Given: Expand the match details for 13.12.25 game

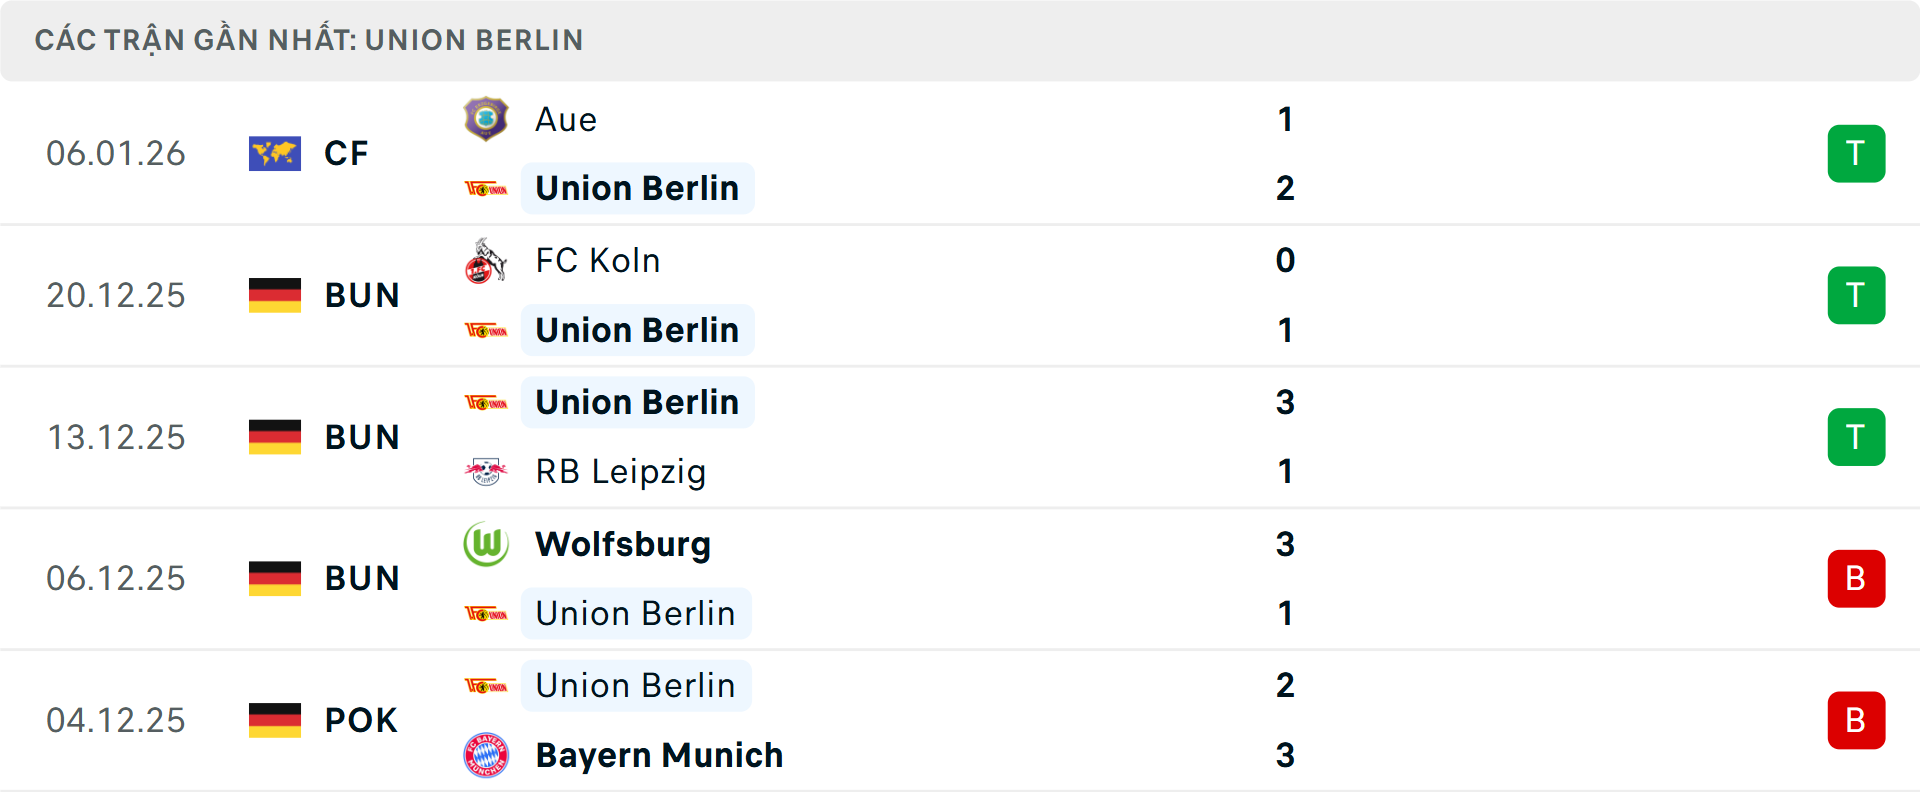Looking at the screenshot, I should click(x=960, y=437).
